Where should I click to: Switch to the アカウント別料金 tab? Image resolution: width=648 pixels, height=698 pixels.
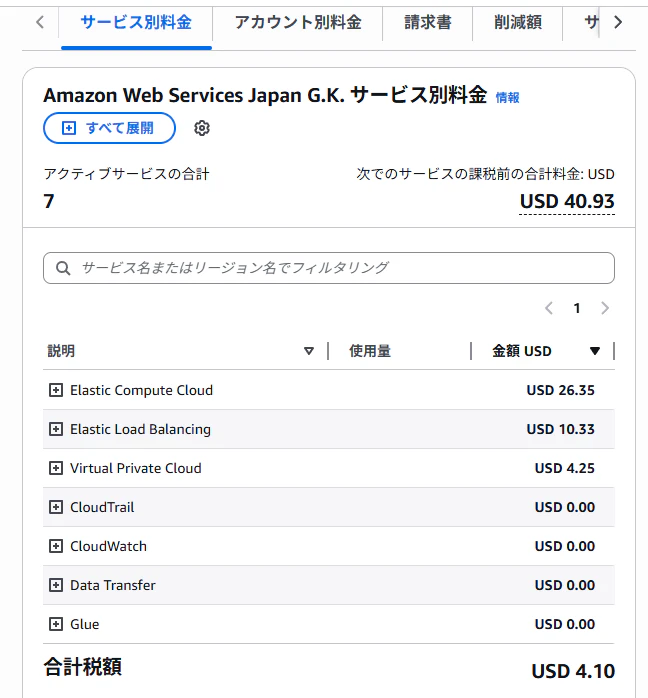(298, 22)
